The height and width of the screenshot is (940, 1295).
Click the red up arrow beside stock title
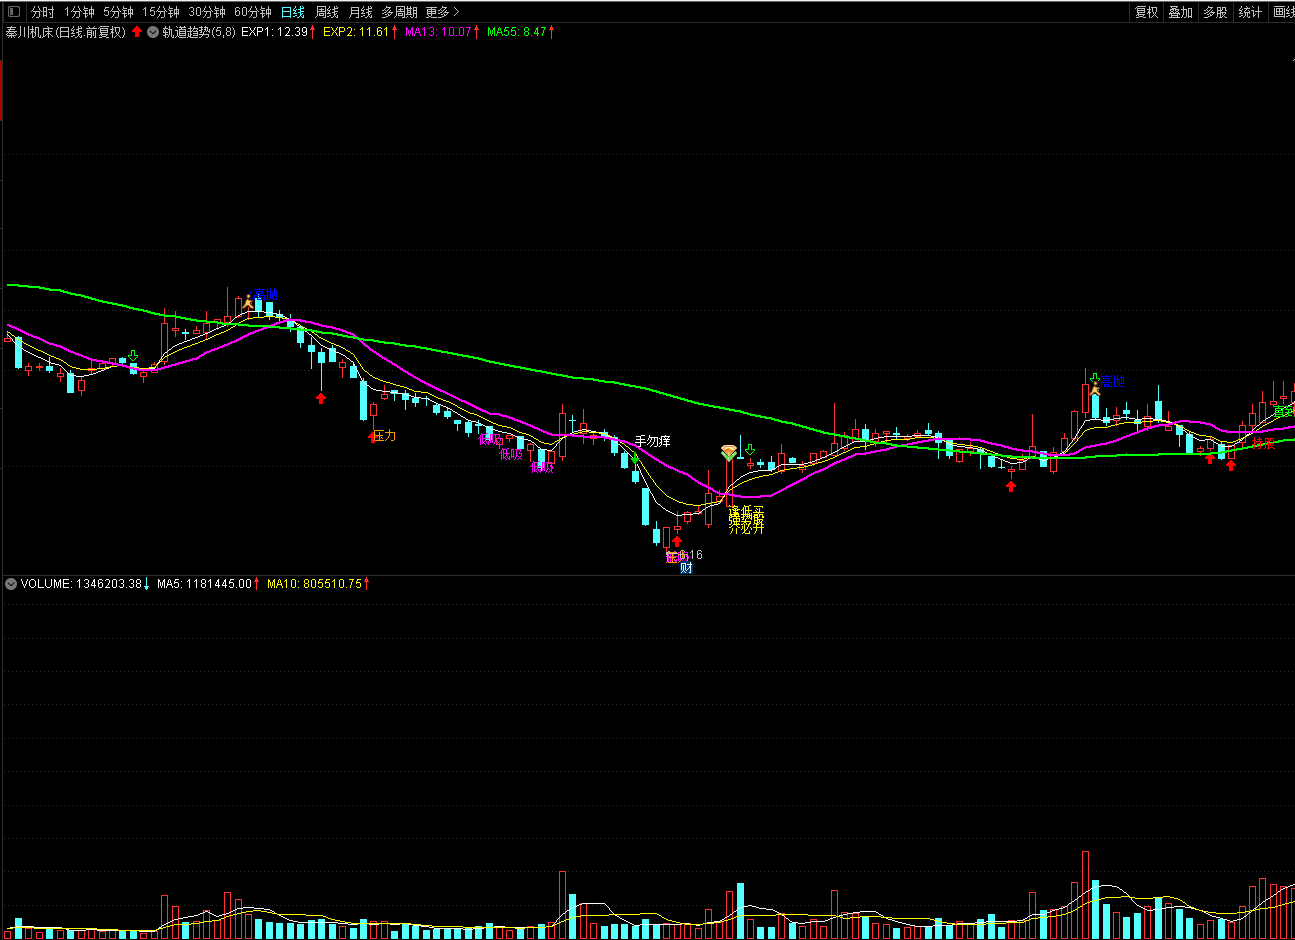137,32
